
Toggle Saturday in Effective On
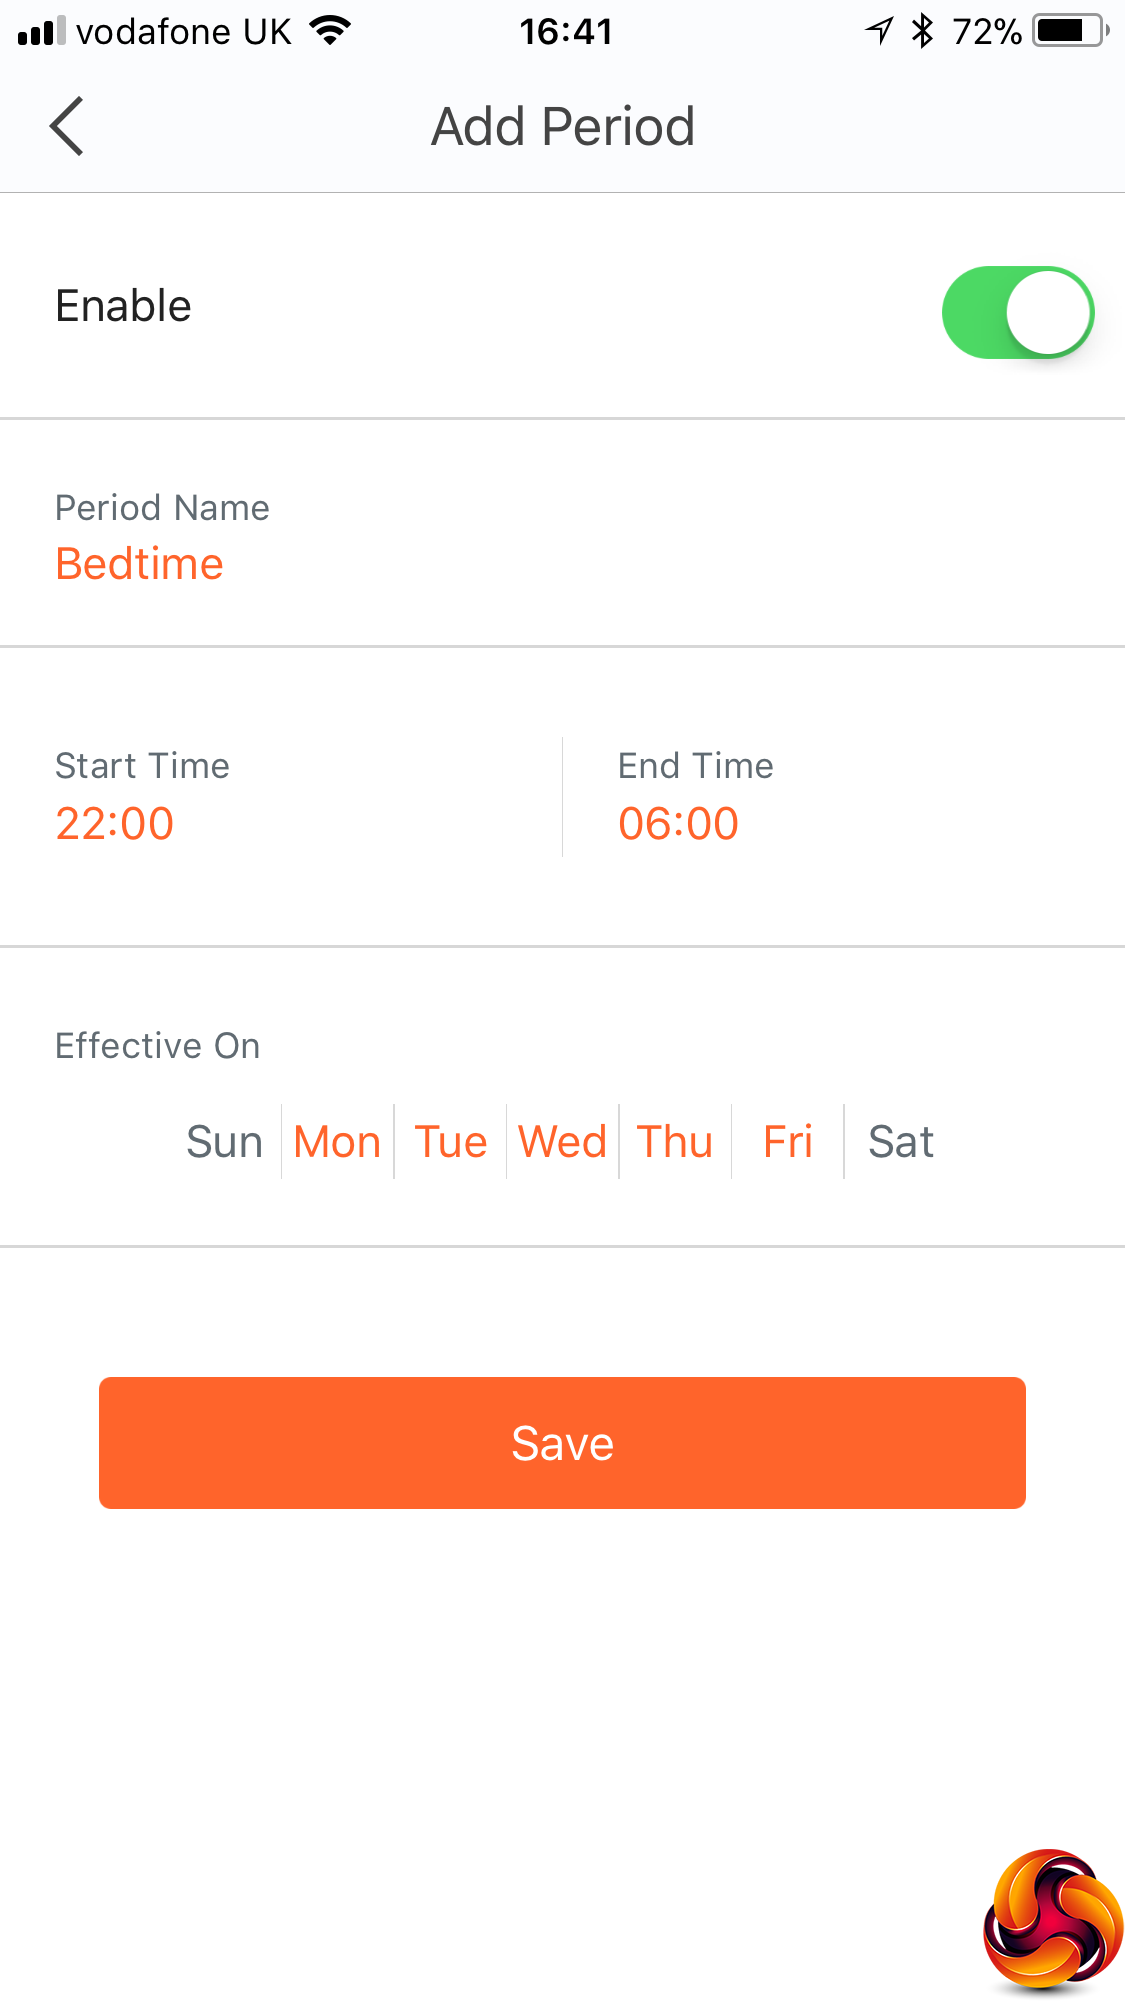click(900, 1142)
